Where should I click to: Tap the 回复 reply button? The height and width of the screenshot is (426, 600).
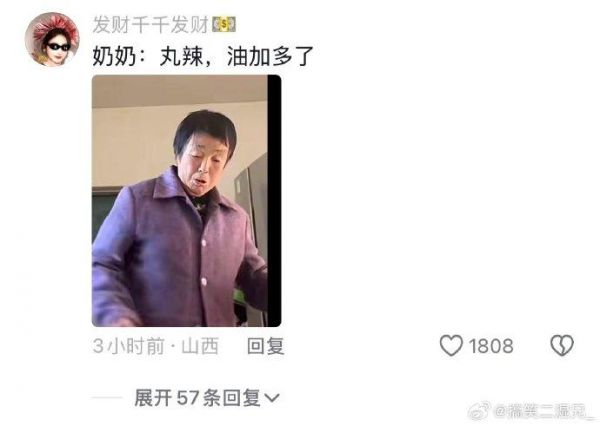[x=266, y=346]
